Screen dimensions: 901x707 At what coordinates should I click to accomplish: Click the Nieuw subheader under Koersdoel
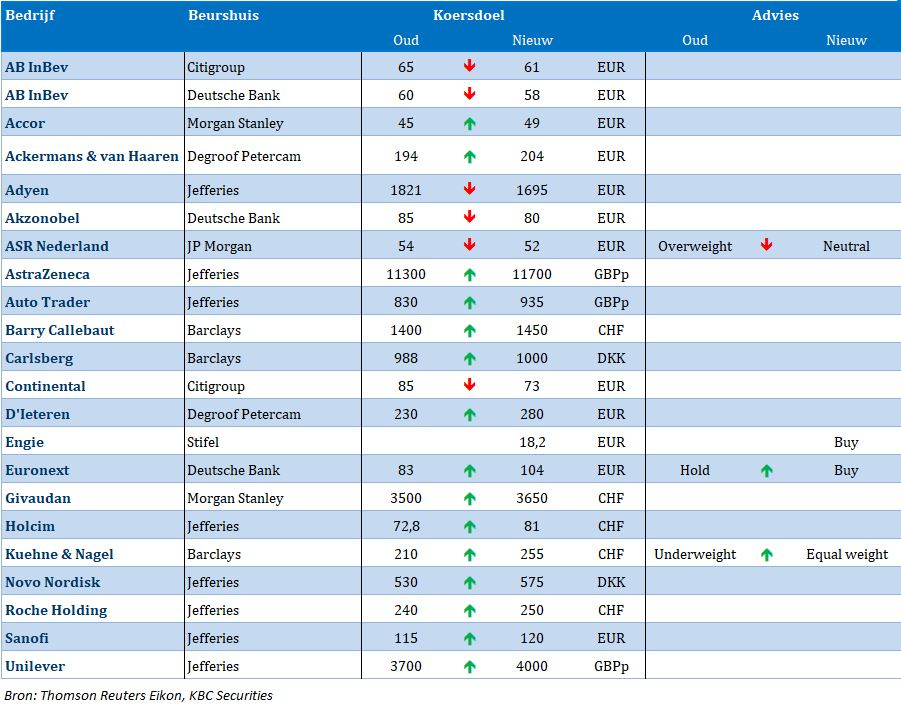[532, 40]
